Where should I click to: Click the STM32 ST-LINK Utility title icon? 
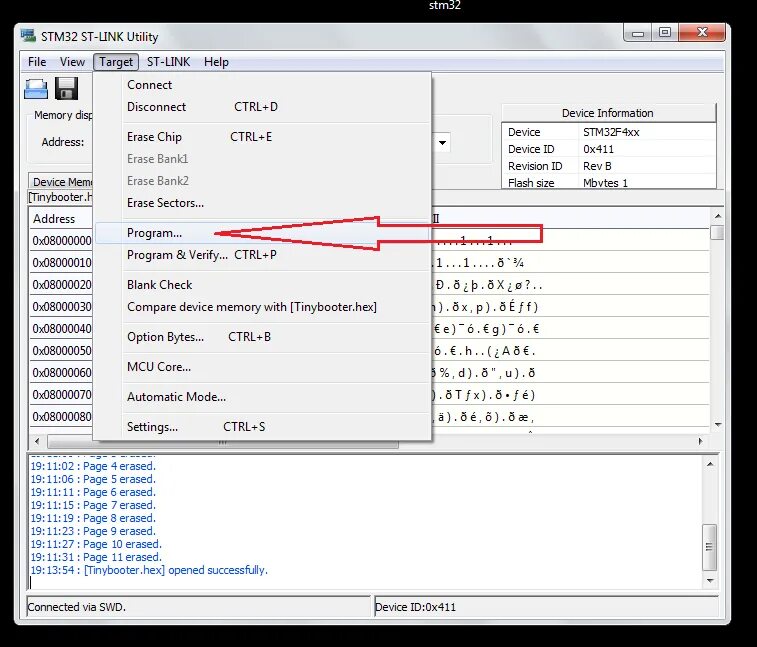click(x=28, y=36)
